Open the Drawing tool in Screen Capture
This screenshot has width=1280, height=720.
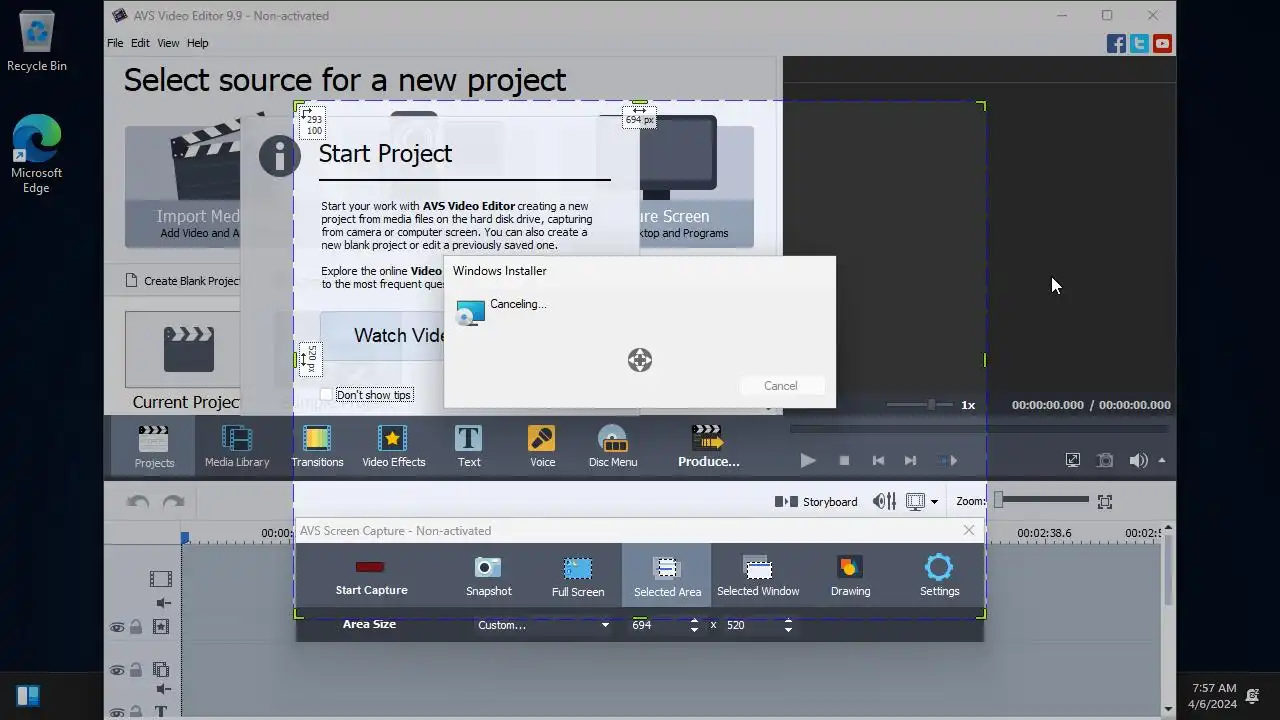pos(850,575)
